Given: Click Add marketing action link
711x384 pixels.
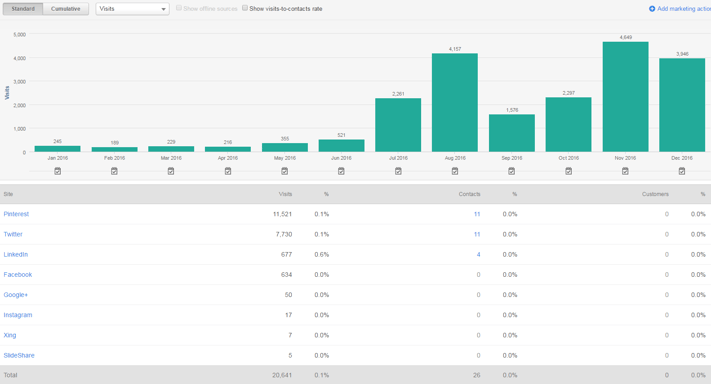Looking at the screenshot, I should [680, 9].
